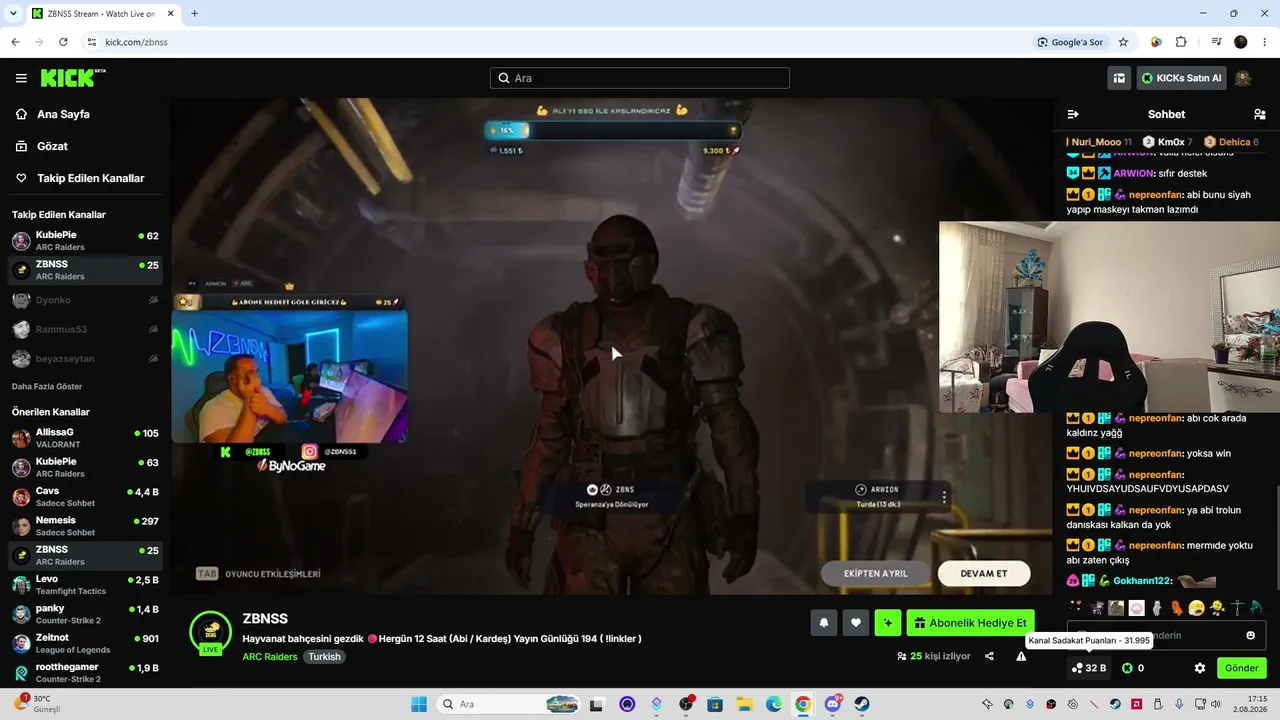Open recommended channel Zeitnot
This screenshot has width=1280, height=720.
[85, 643]
